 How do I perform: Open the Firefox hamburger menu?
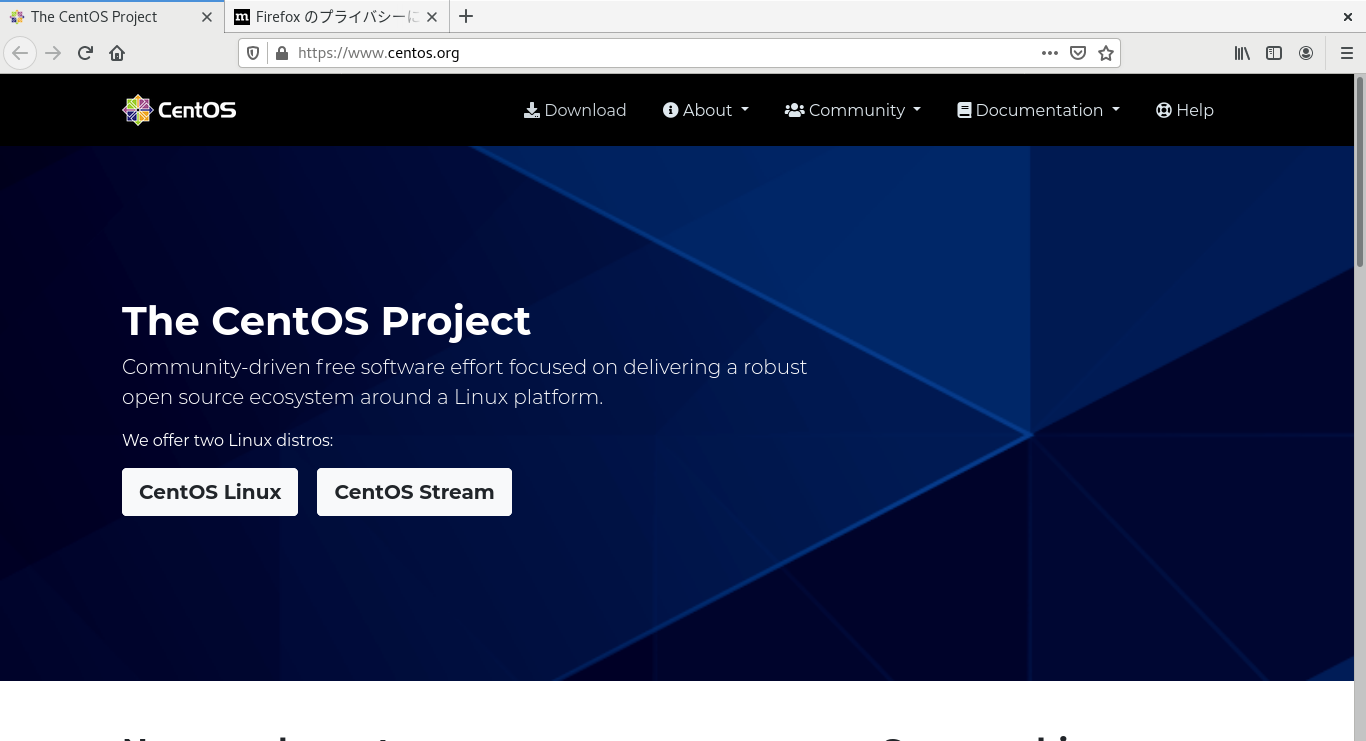click(1347, 53)
